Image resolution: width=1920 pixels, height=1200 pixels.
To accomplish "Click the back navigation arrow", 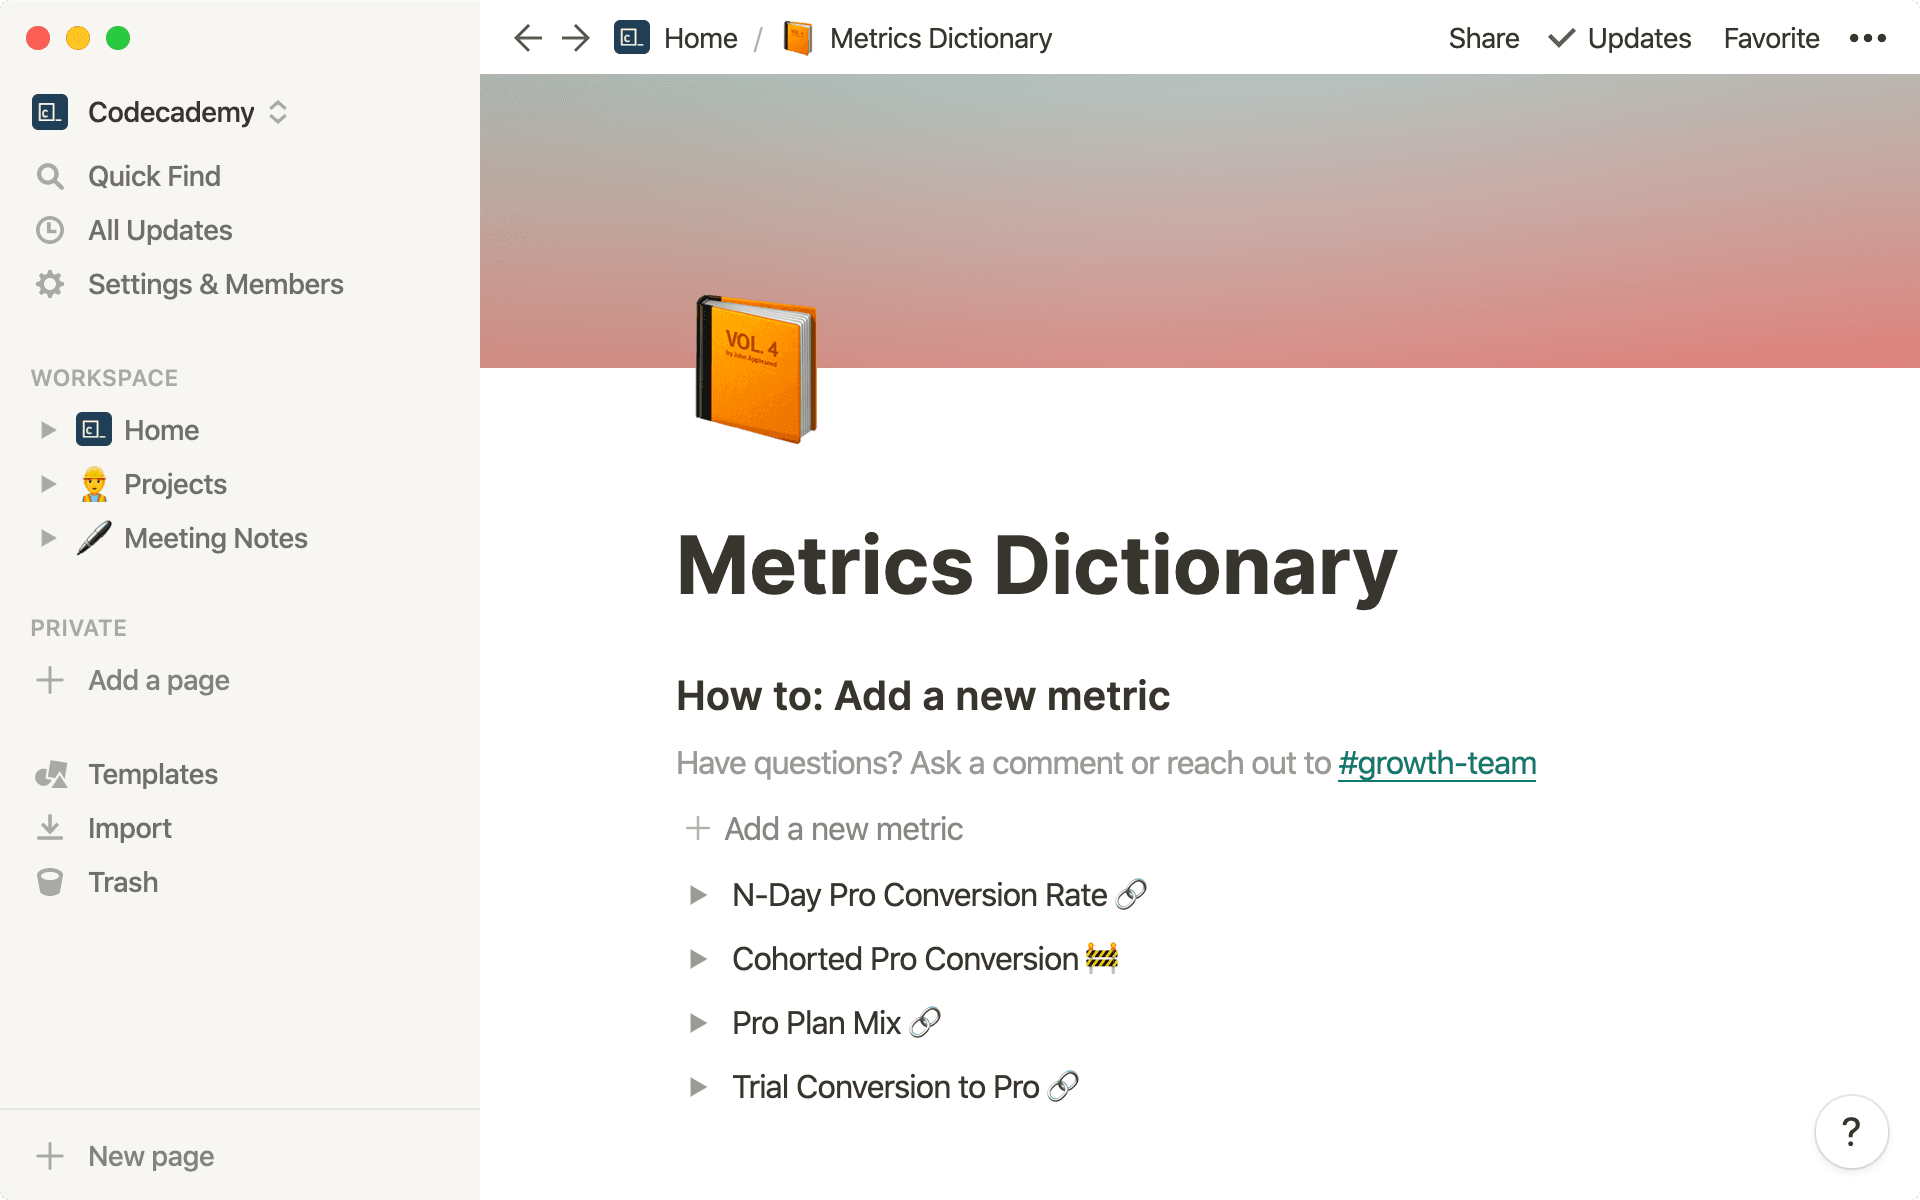I will click(527, 38).
